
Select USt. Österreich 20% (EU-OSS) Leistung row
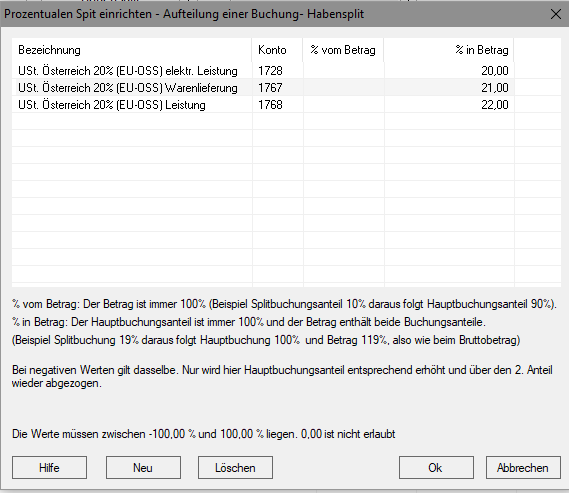click(286, 104)
